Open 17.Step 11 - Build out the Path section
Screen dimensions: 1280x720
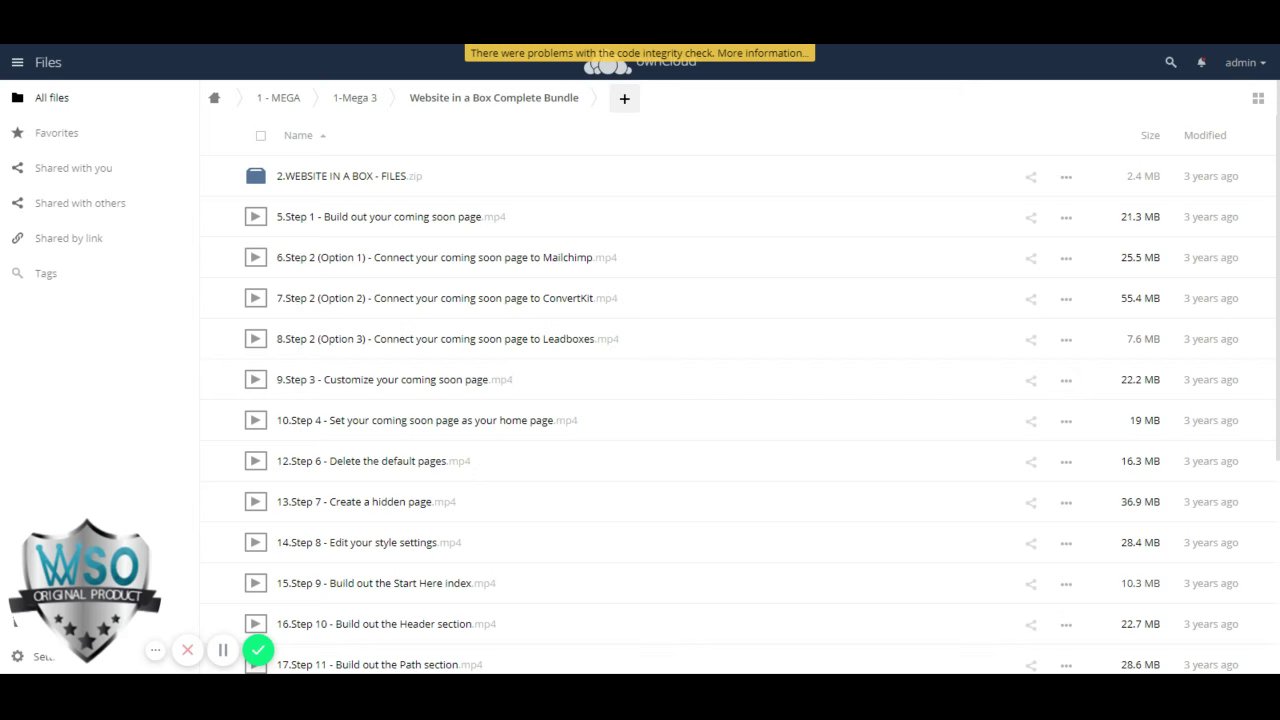(379, 665)
